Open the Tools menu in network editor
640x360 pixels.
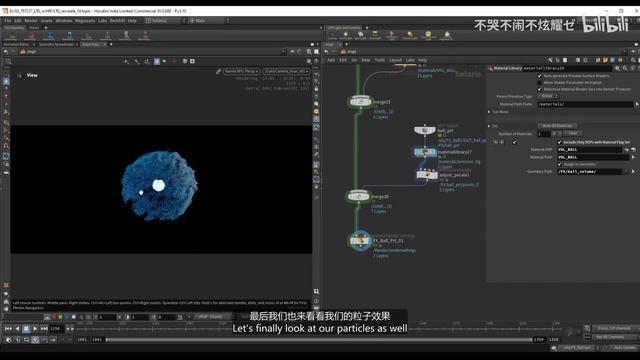pyautogui.click(x=380, y=60)
